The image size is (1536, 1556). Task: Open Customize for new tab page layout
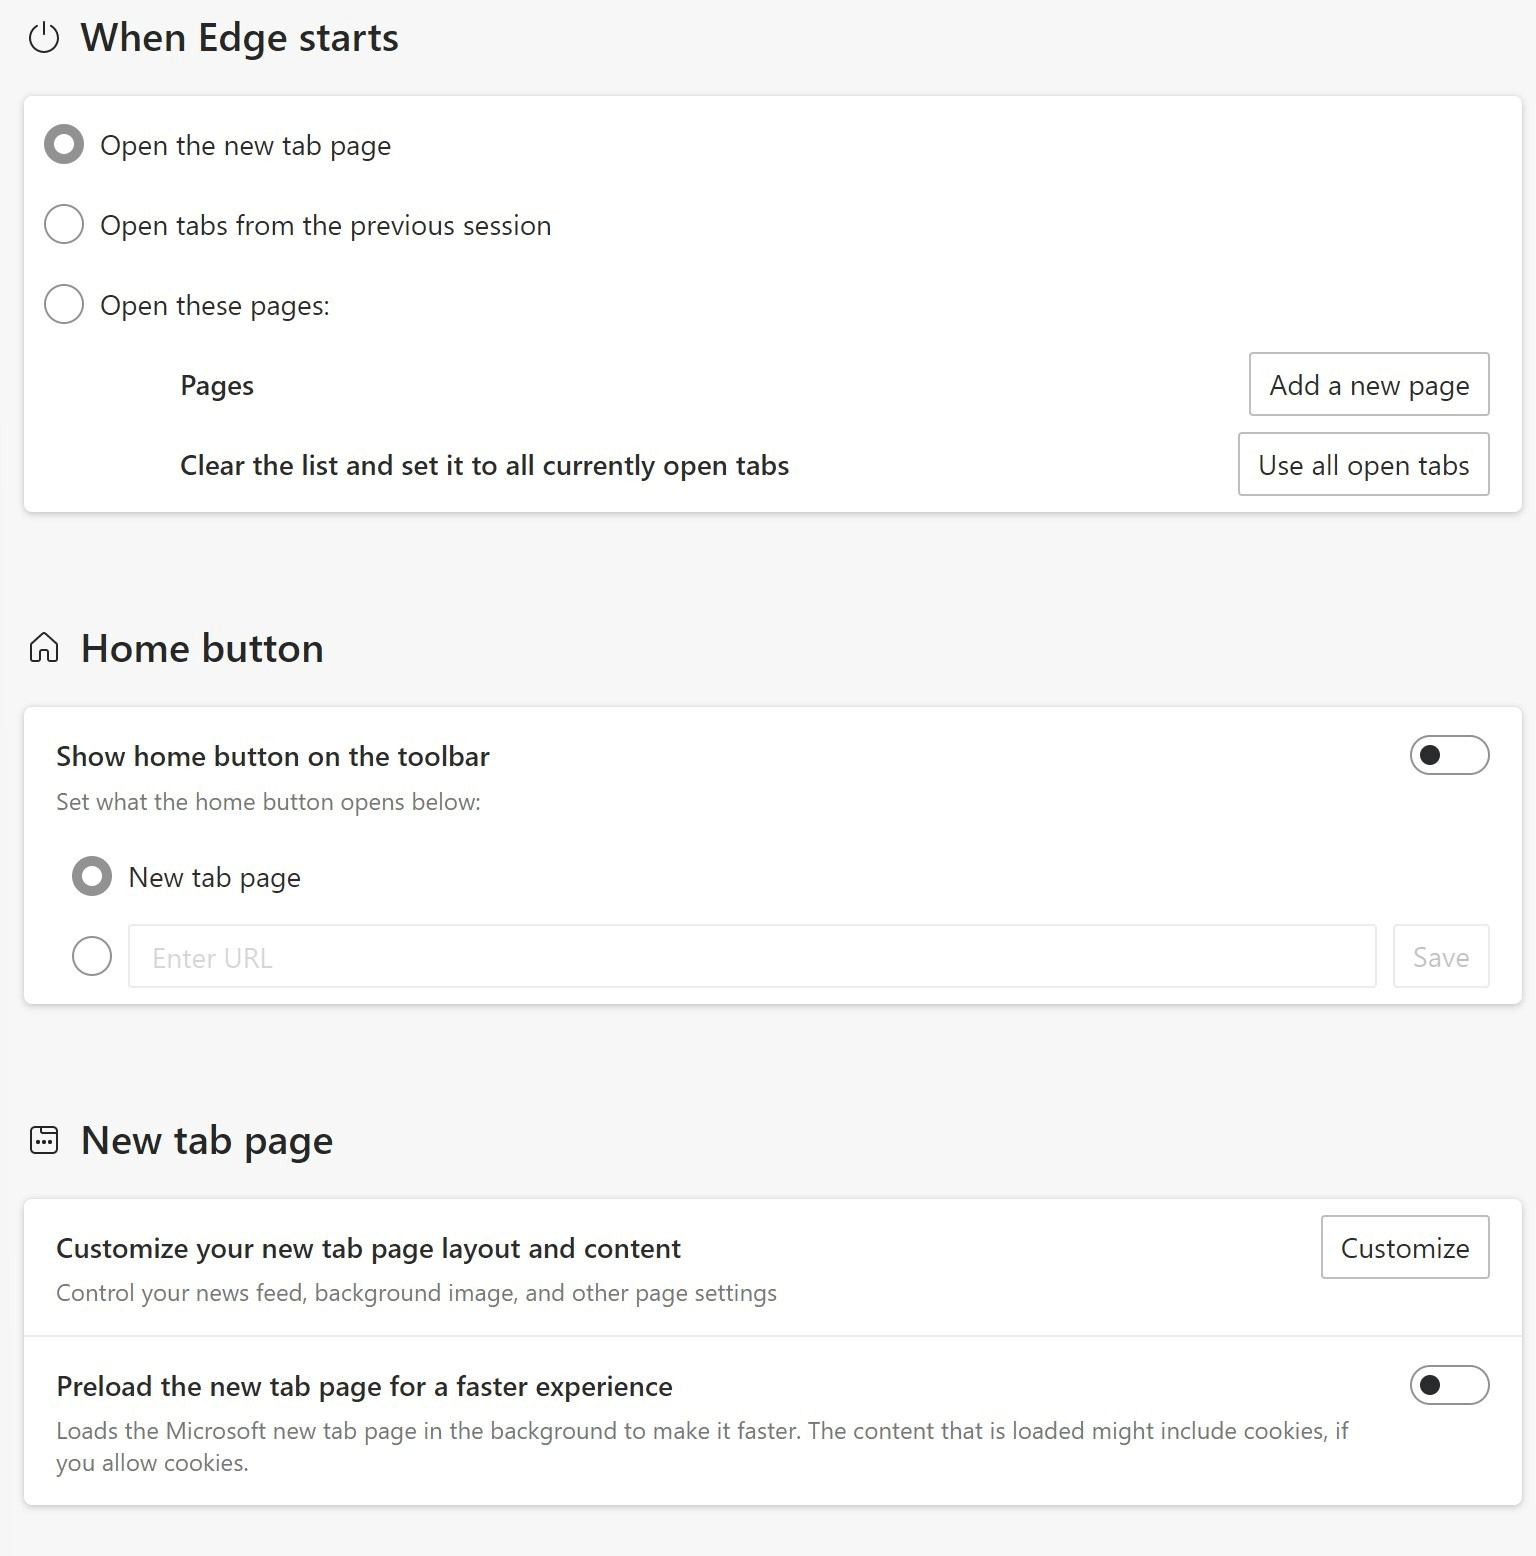1404,1248
